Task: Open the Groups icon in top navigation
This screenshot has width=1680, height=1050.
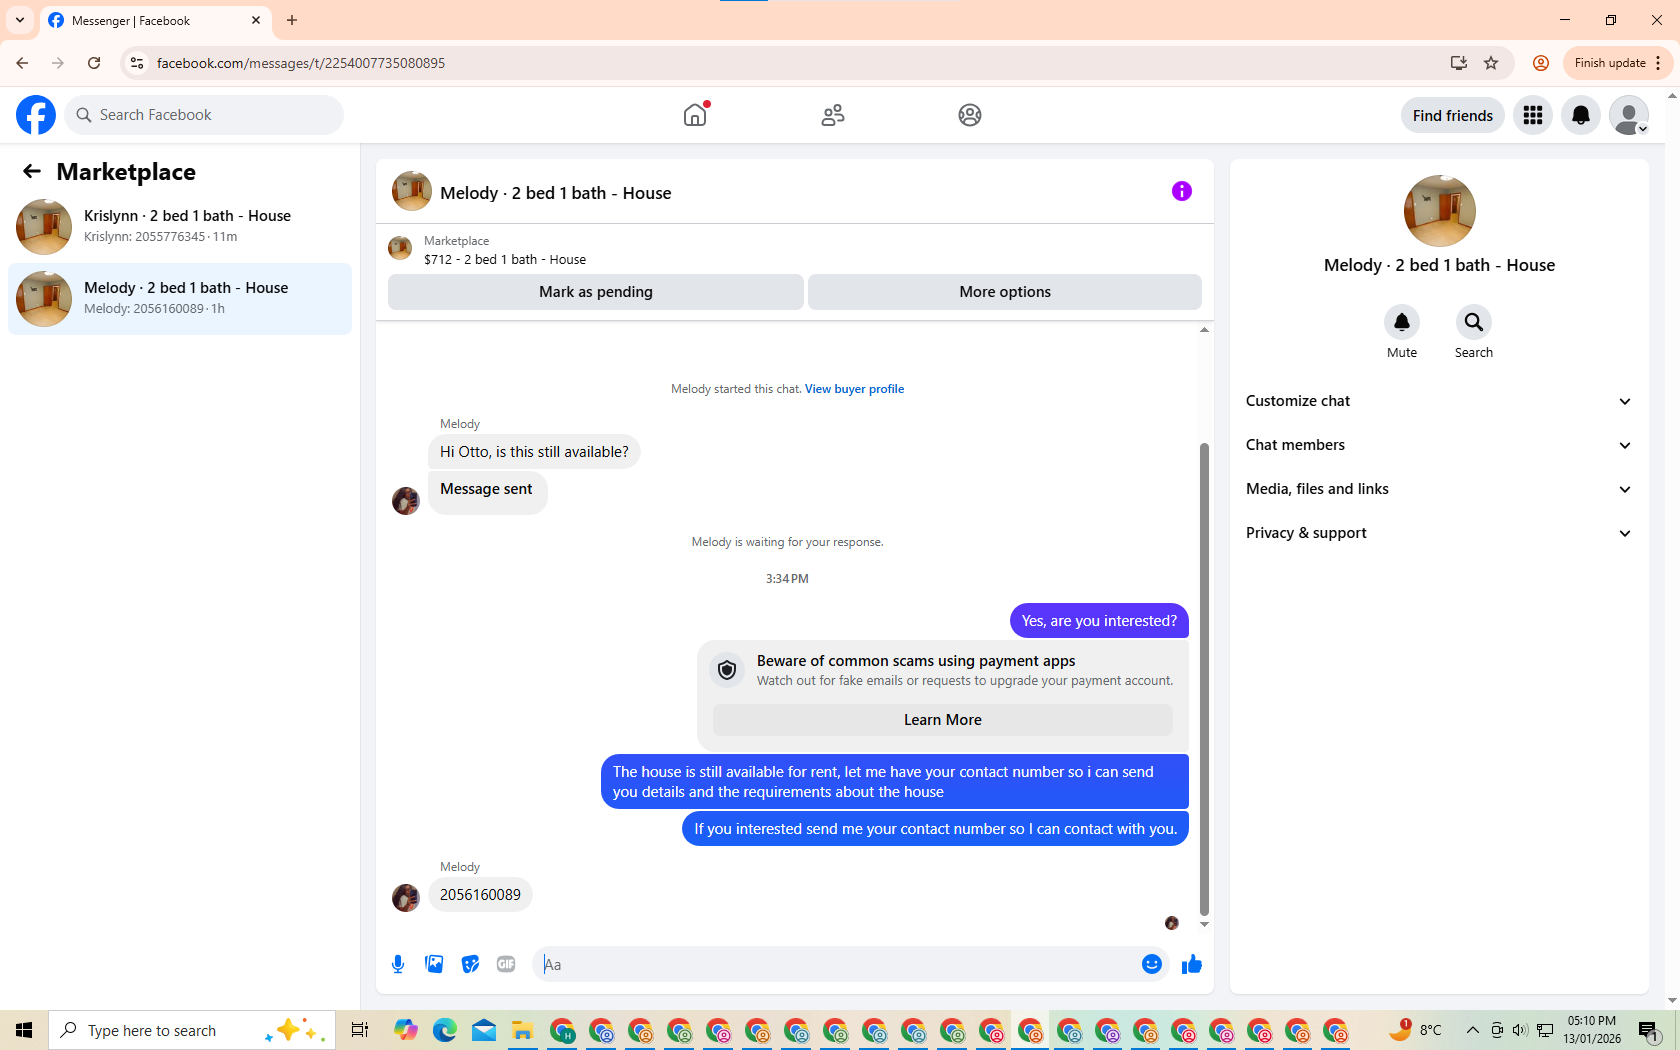Action: click(x=970, y=115)
